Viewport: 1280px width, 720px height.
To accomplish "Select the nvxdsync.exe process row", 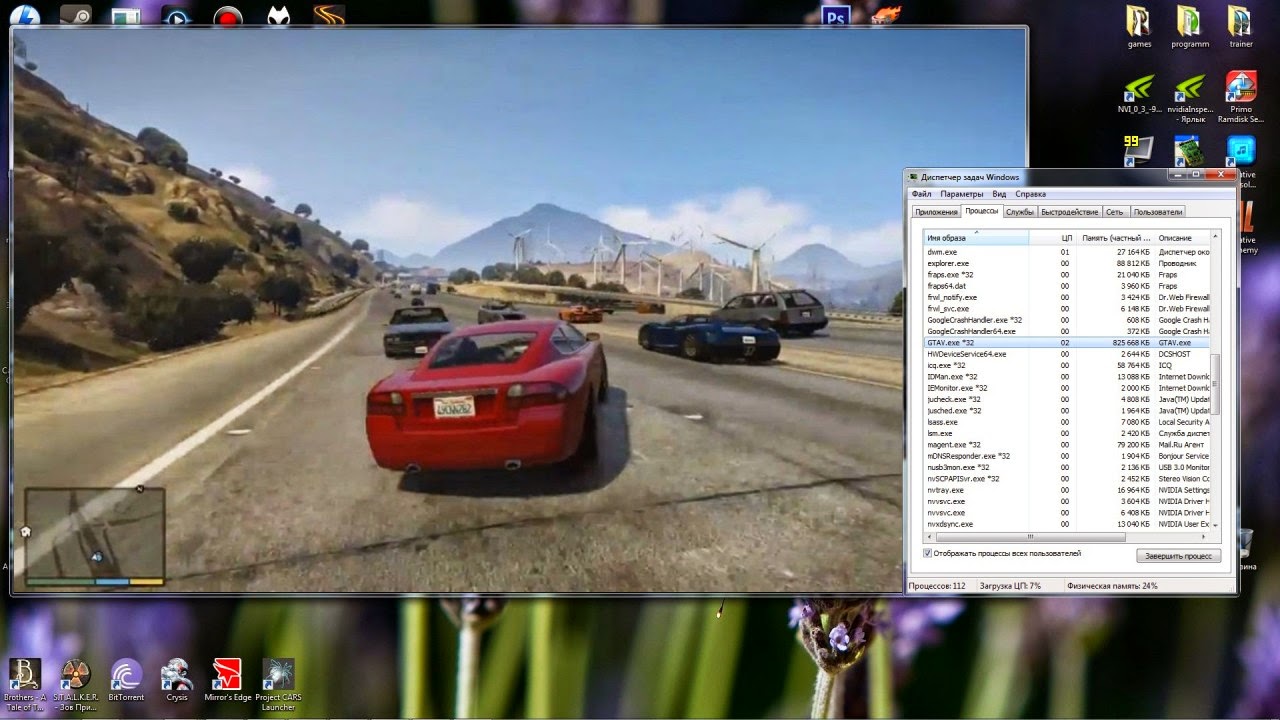I will click(1067, 524).
